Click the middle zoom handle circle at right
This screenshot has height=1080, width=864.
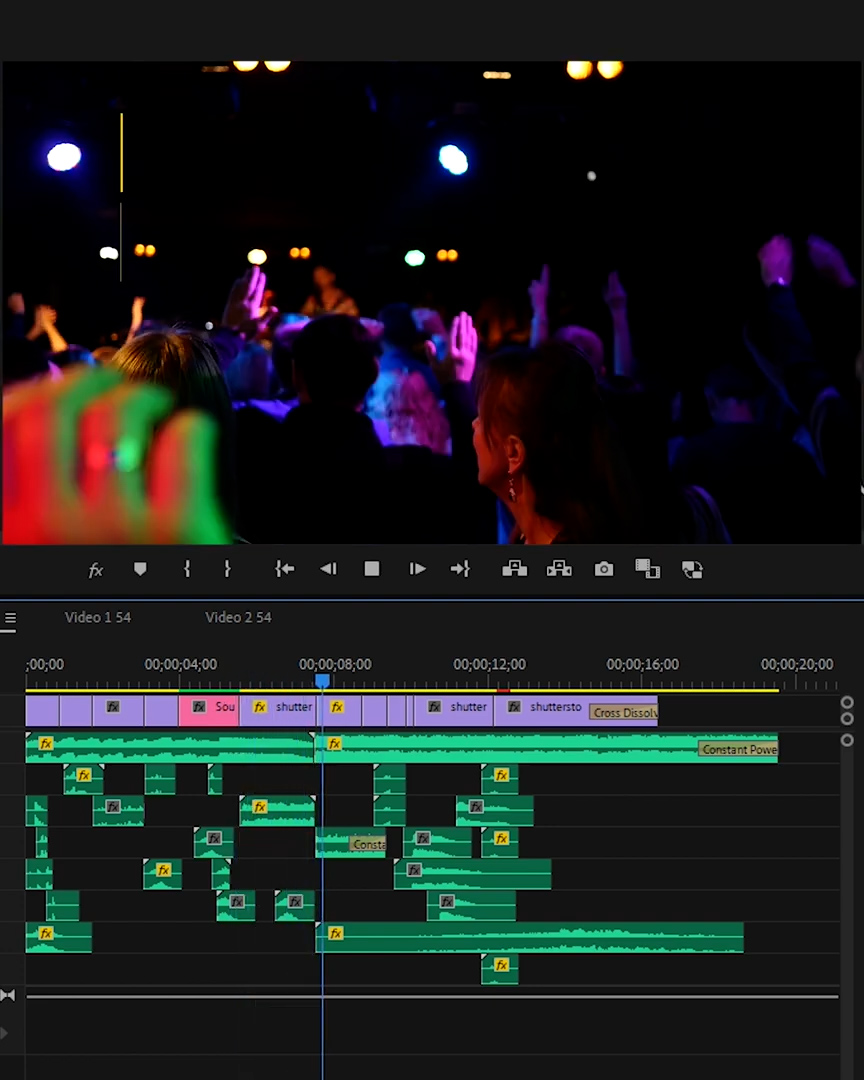(847, 718)
